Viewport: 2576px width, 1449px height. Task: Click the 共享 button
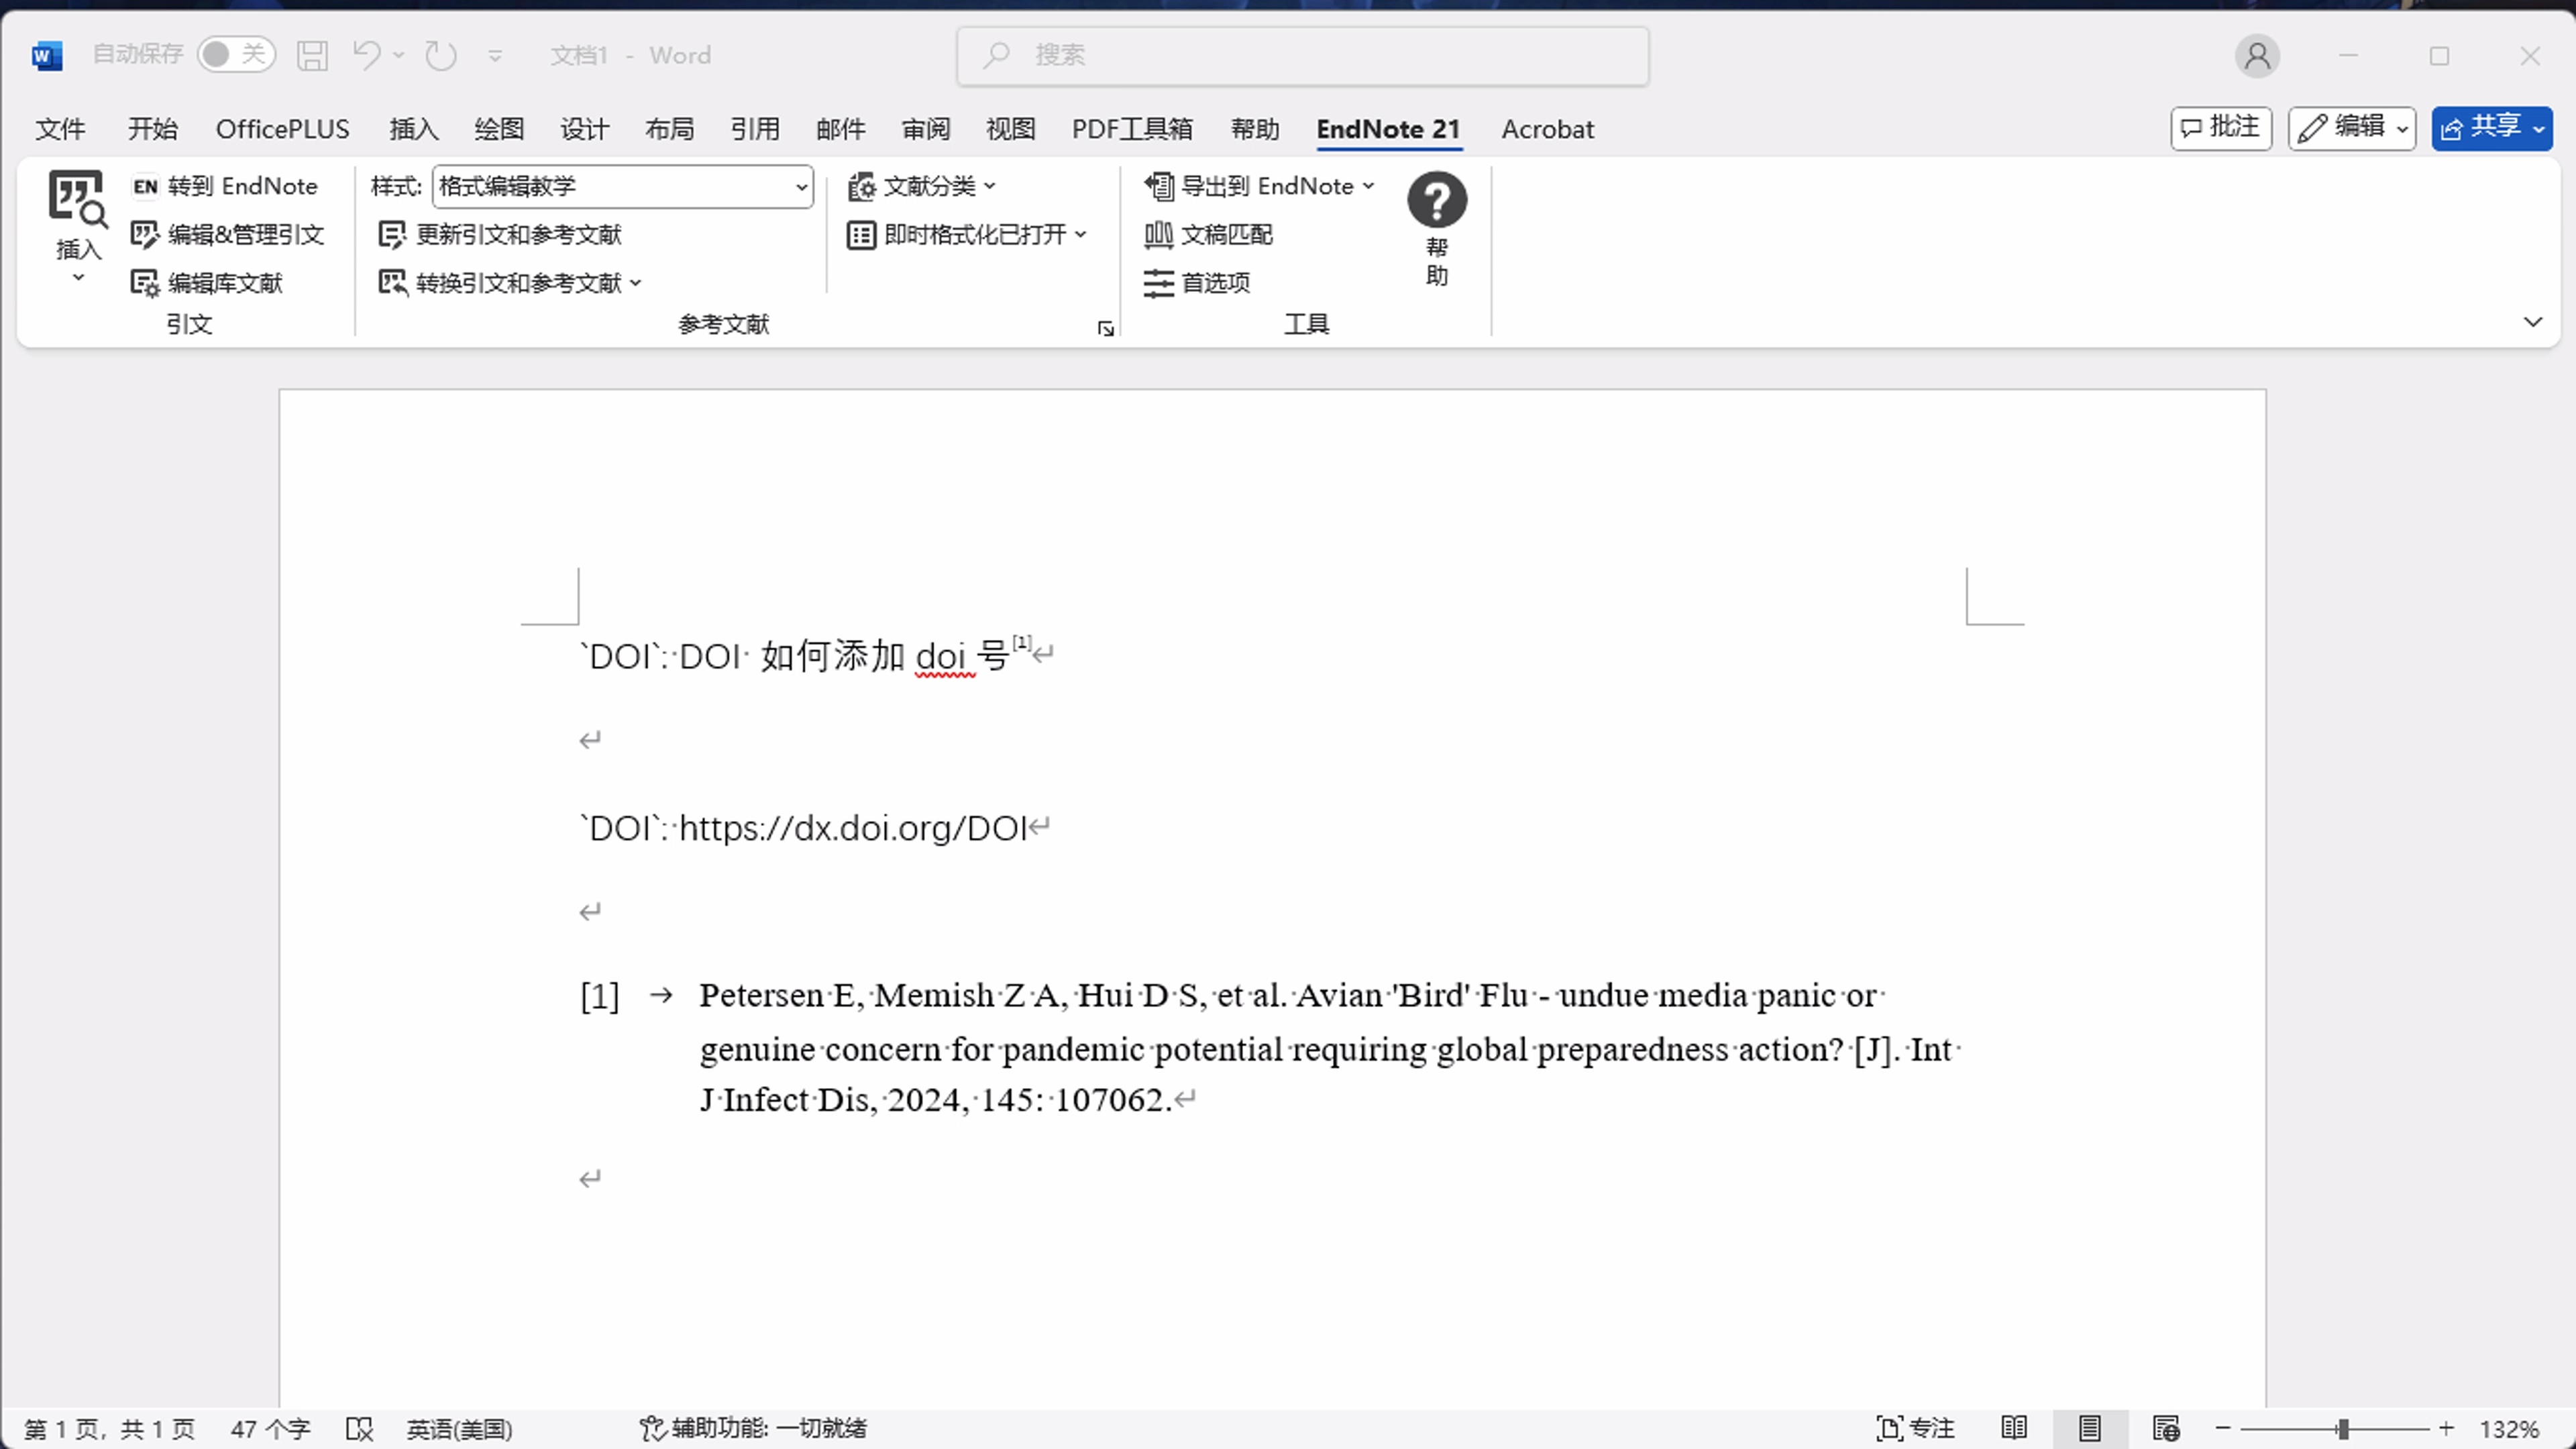(2491, 128)
